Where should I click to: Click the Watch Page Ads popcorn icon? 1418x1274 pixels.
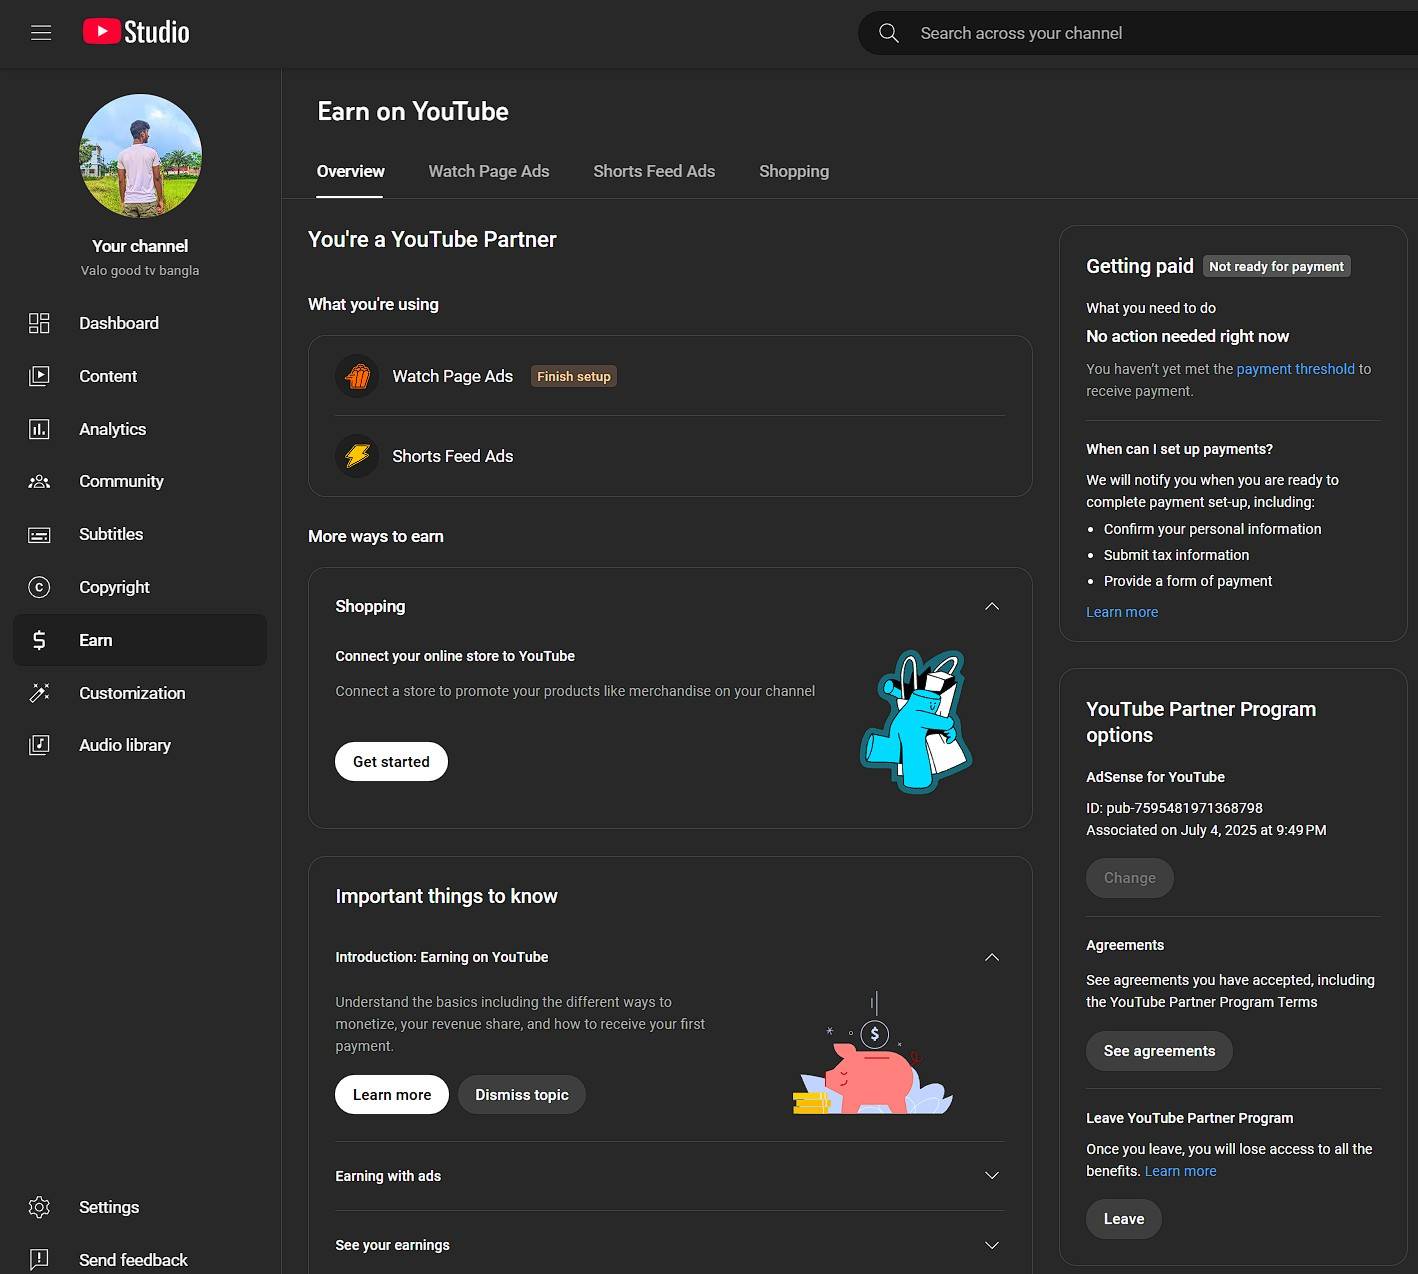(x=357, y=377)
